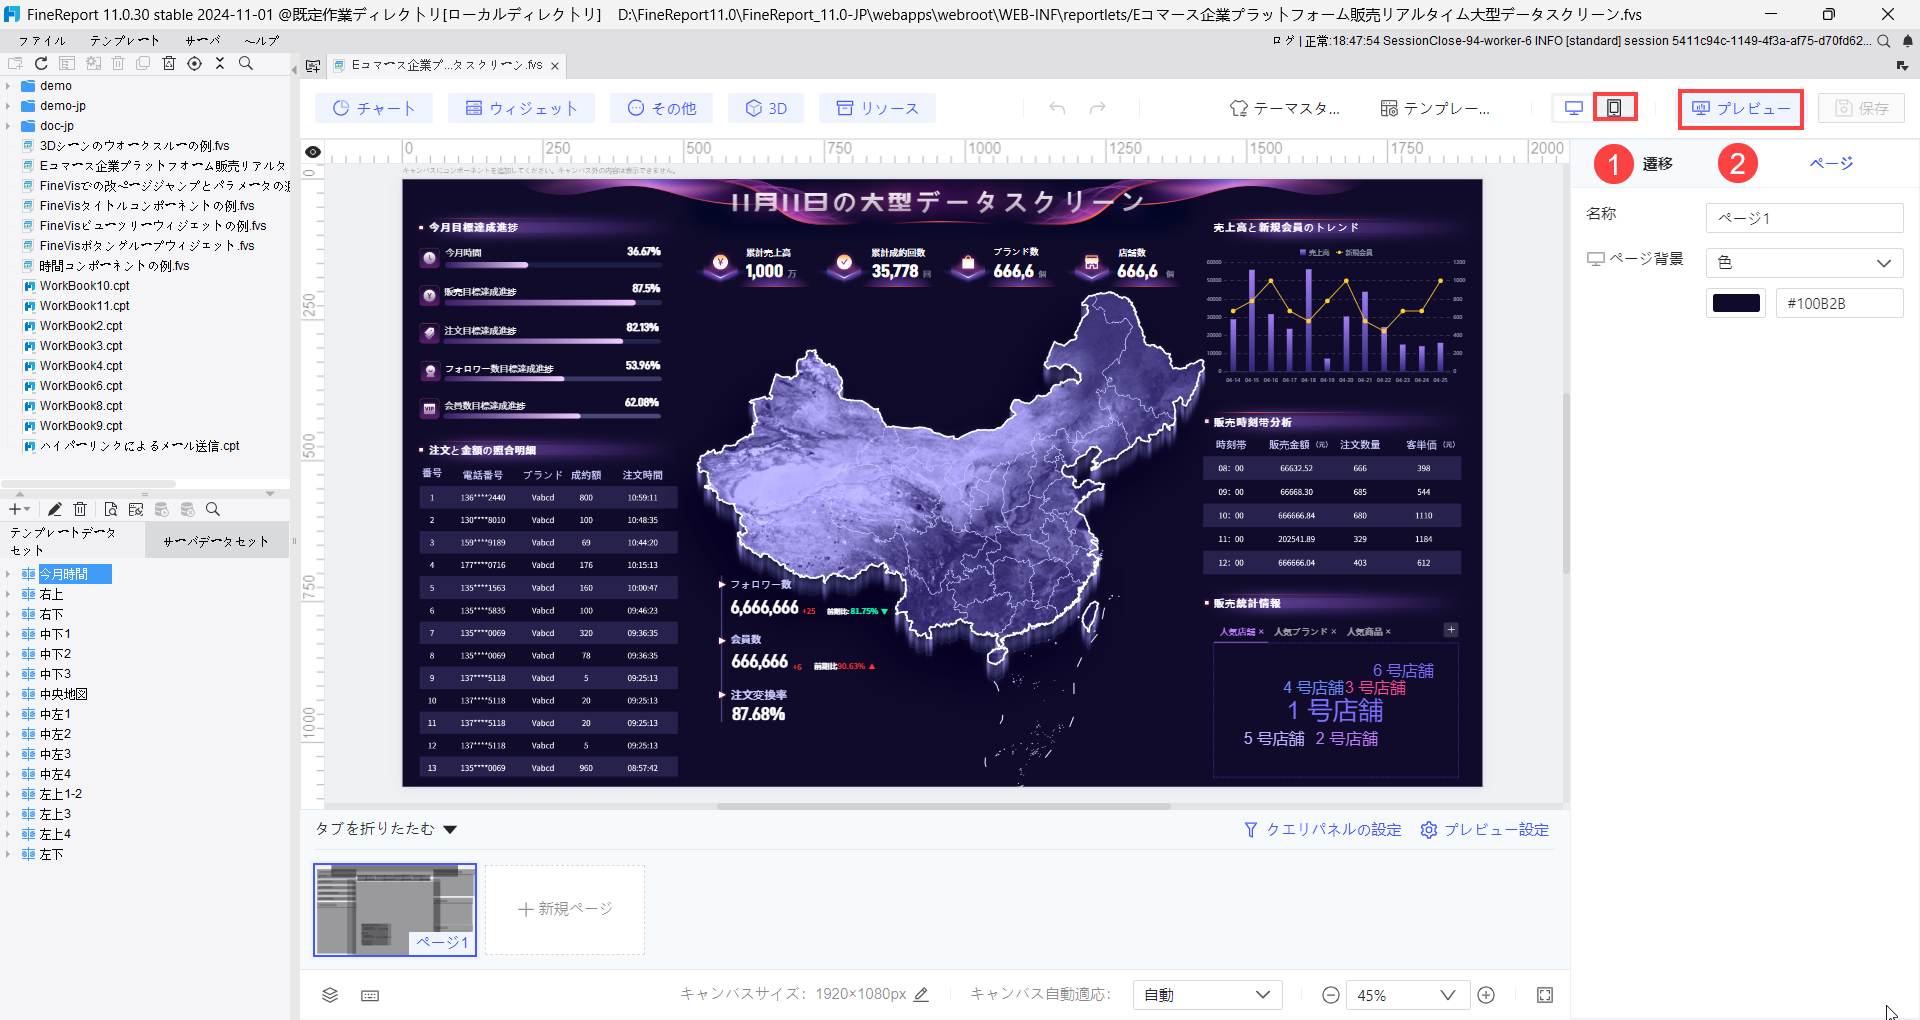This screenshot has height=1020, width=1920.
Task: Click the layers icon at the bottom left
Action: tap(330, 995)
